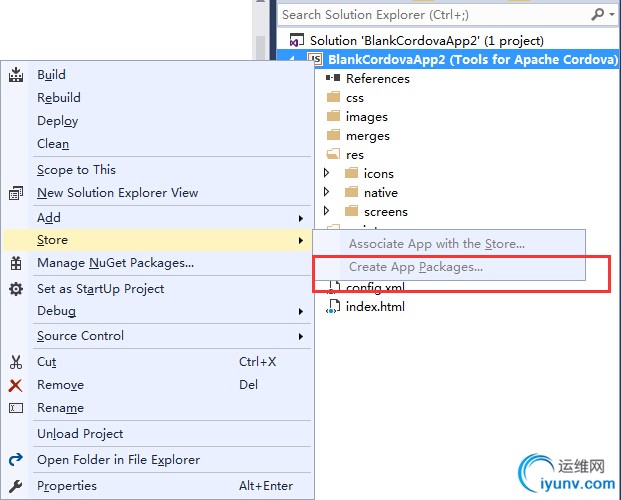Click the Rename icon

[x=16, y=408]
